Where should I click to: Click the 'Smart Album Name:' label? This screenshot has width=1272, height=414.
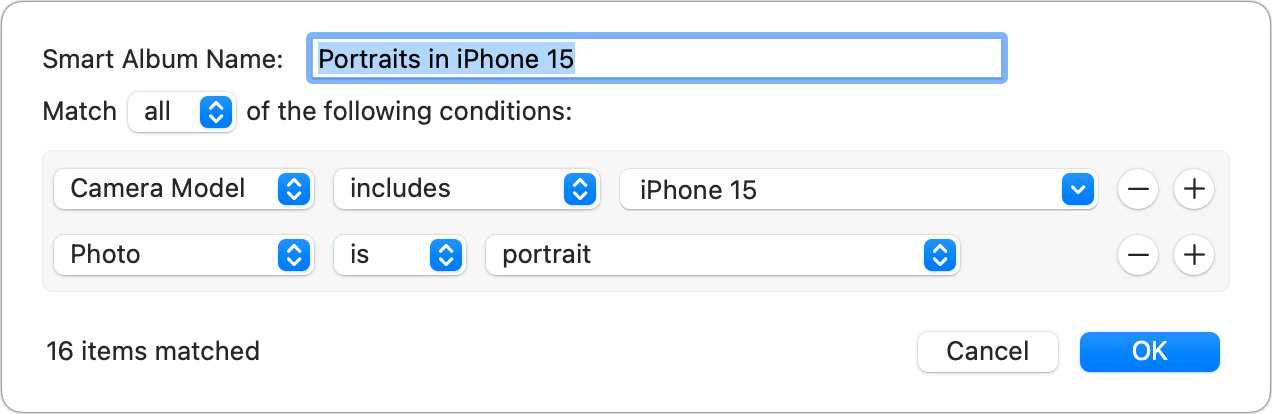(163, 59)
